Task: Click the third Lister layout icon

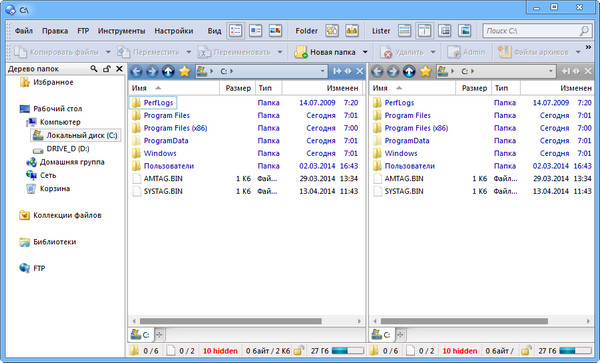Action: 445,31
